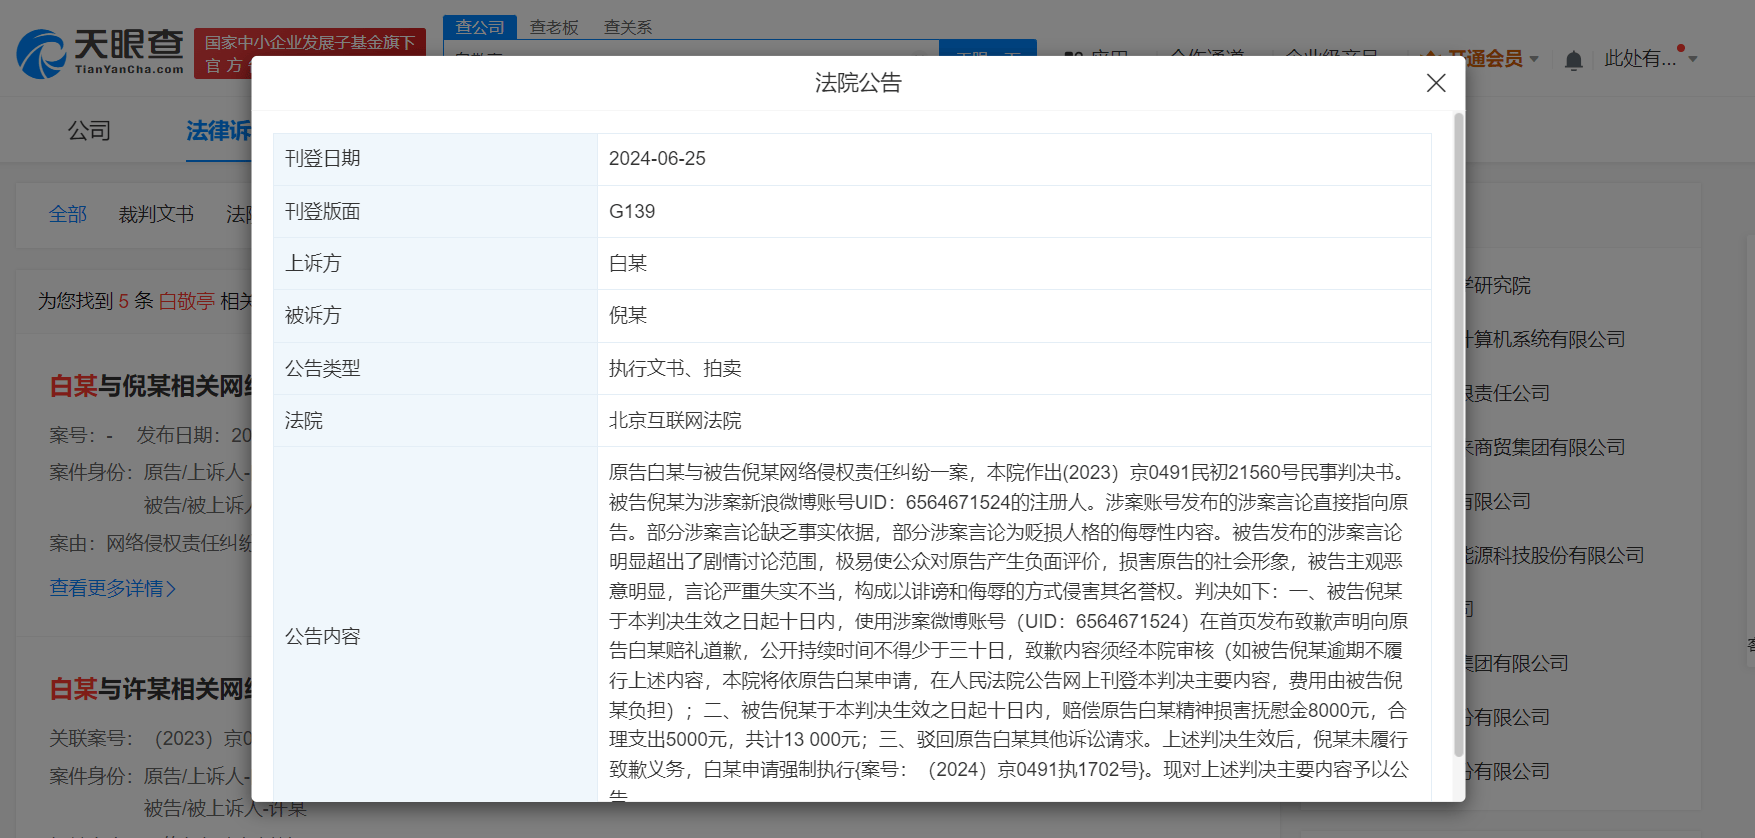This screenshot has height=838, width=1755.
Task: Switch to the 查公司 search tab
Action: 480,27
